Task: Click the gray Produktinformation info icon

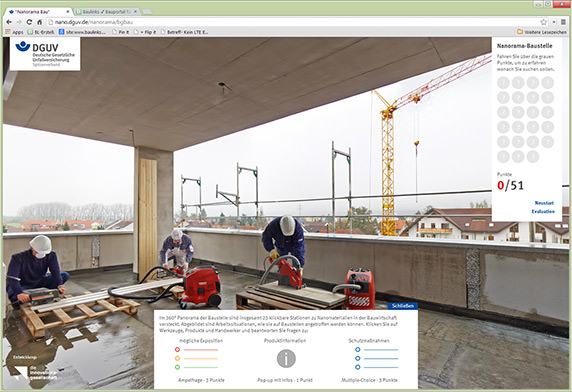Action: 286,358
